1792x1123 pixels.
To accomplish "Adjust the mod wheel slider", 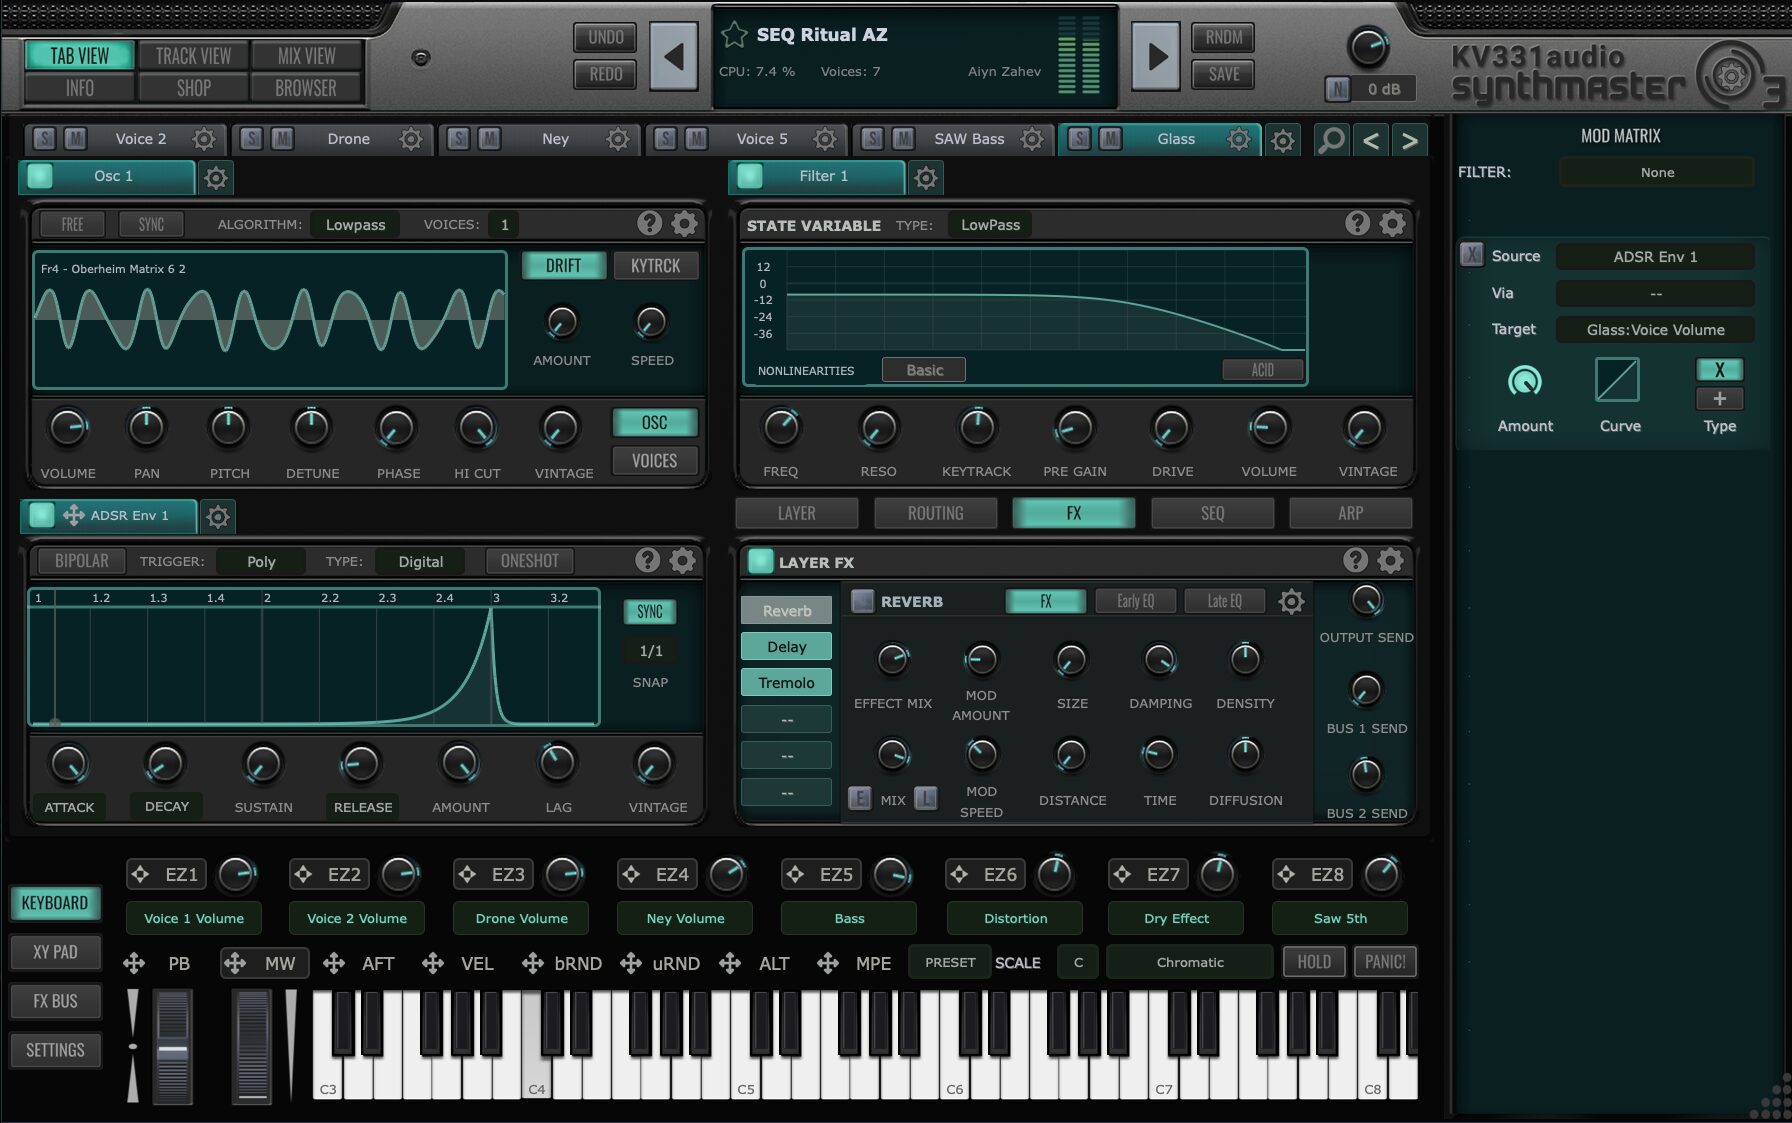I will click(252, 1045).
